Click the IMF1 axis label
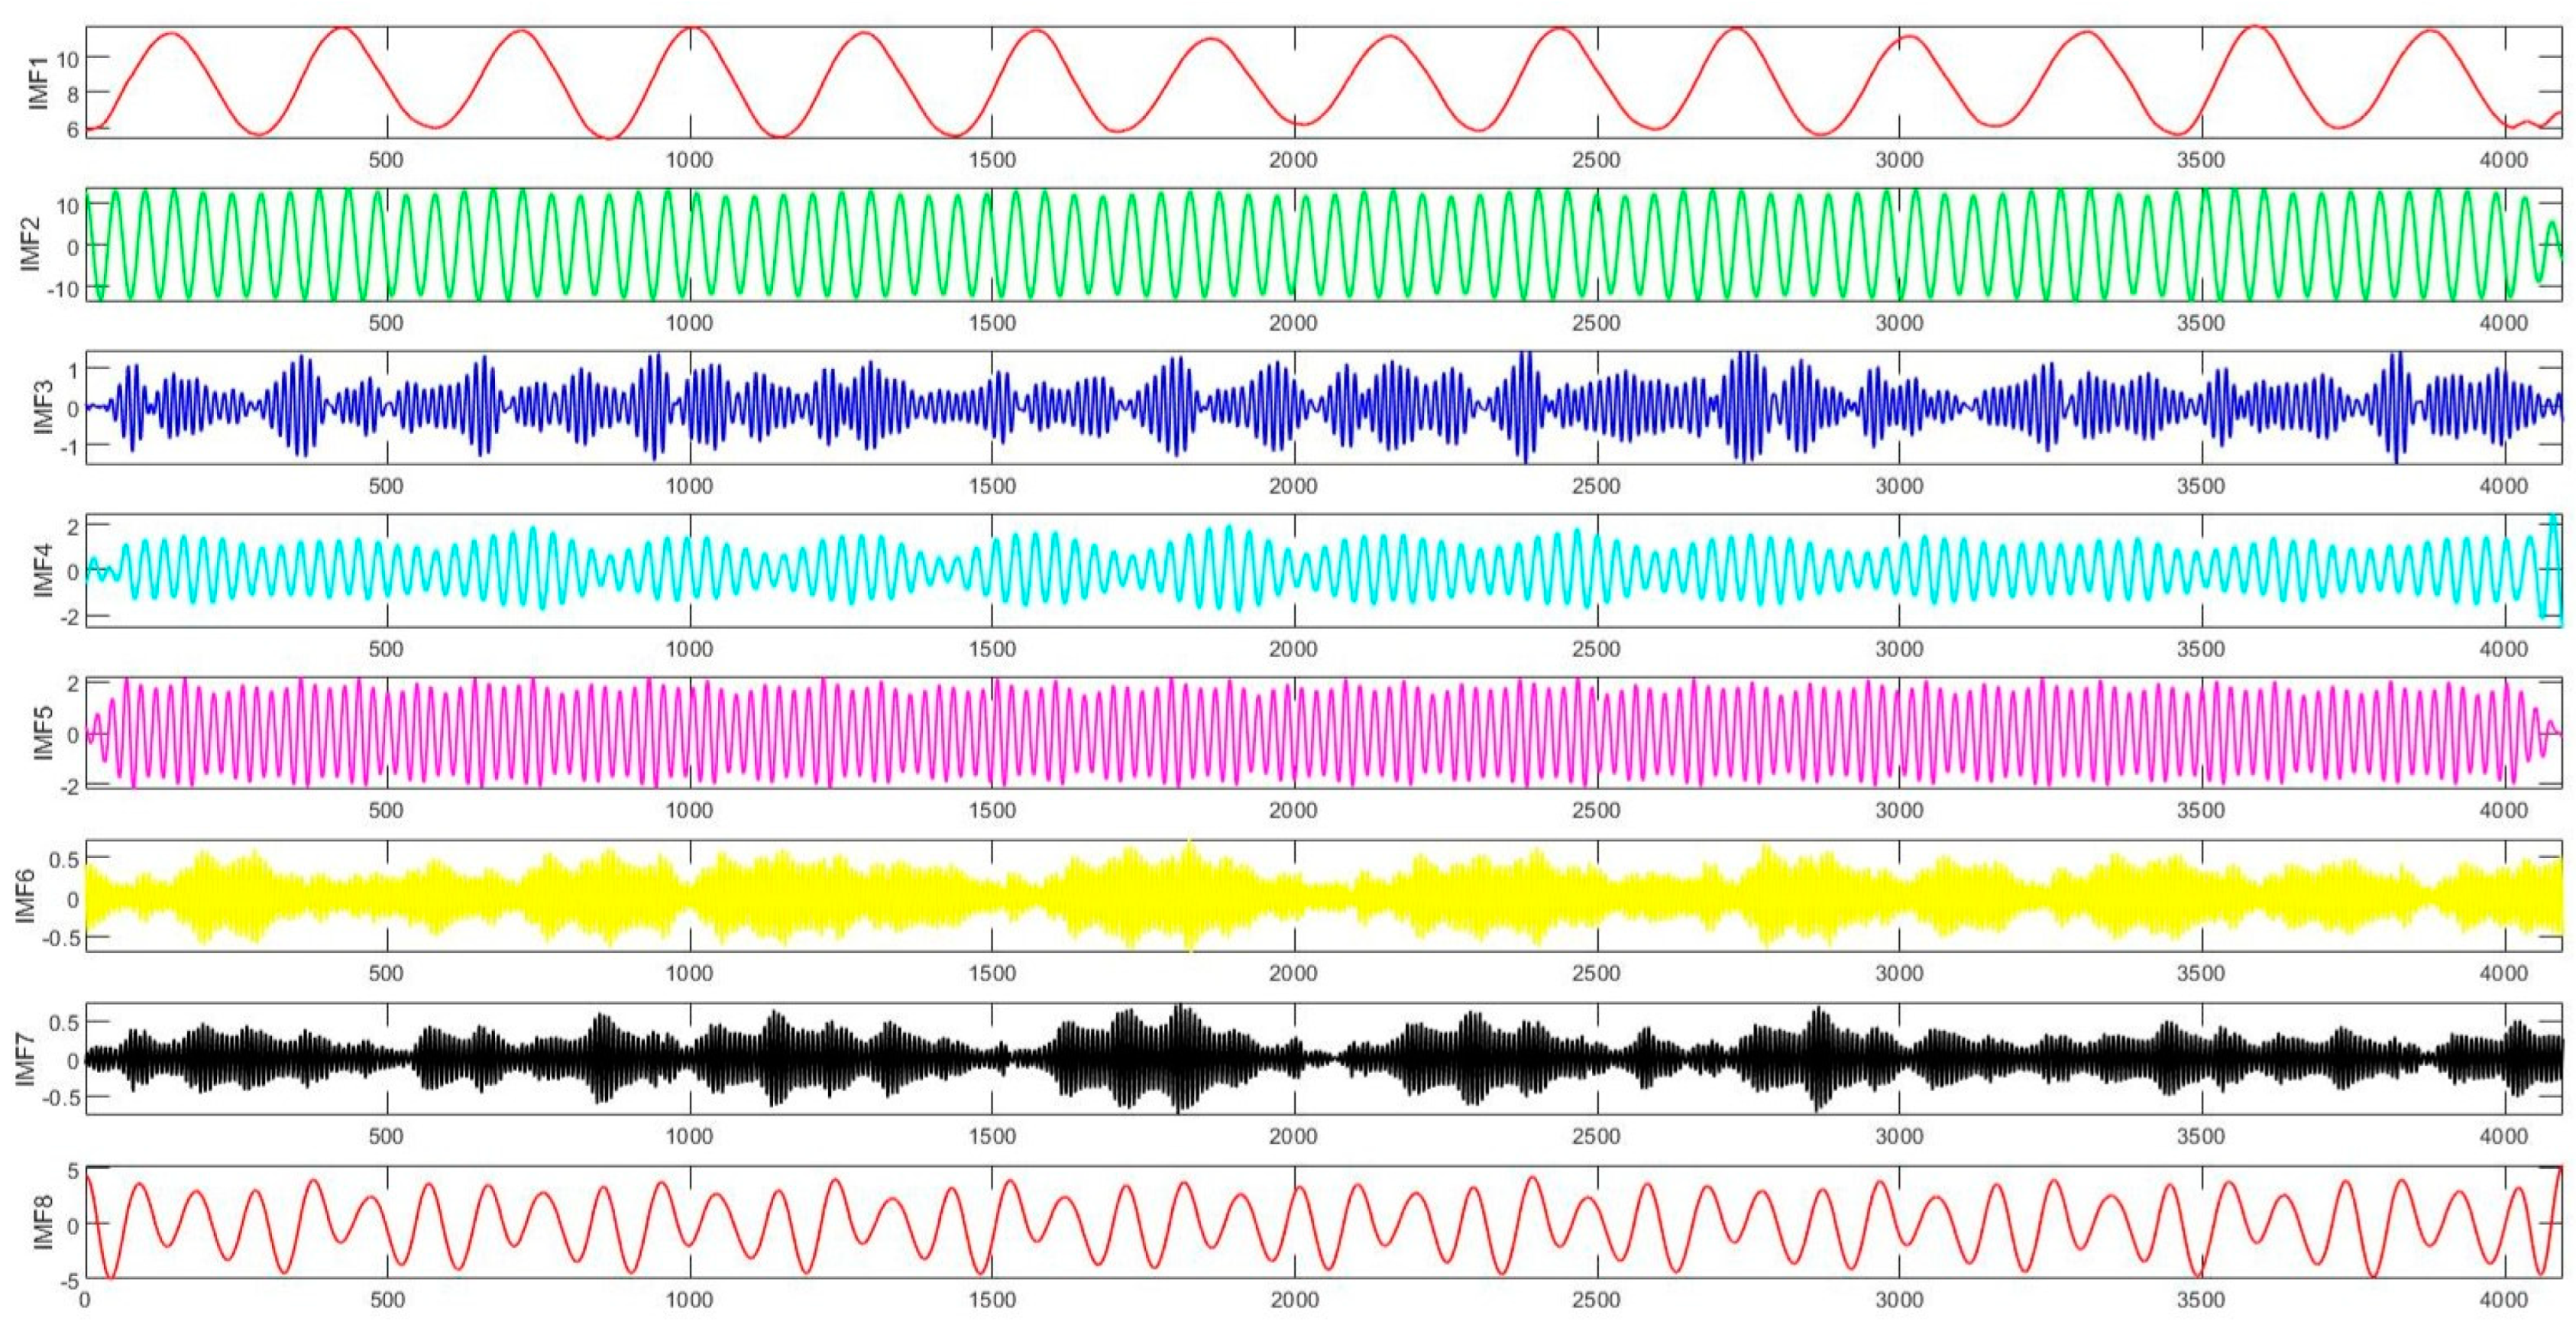 pos(40,84)
